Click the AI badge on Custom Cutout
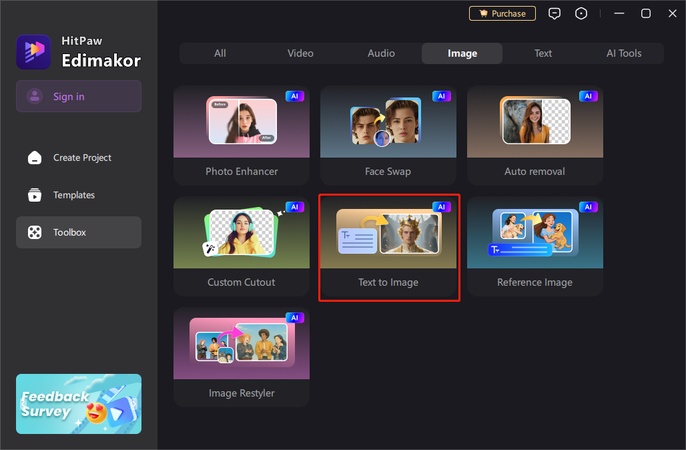The height and width of the screenshot is (450, 686). [x=295, y=207]
